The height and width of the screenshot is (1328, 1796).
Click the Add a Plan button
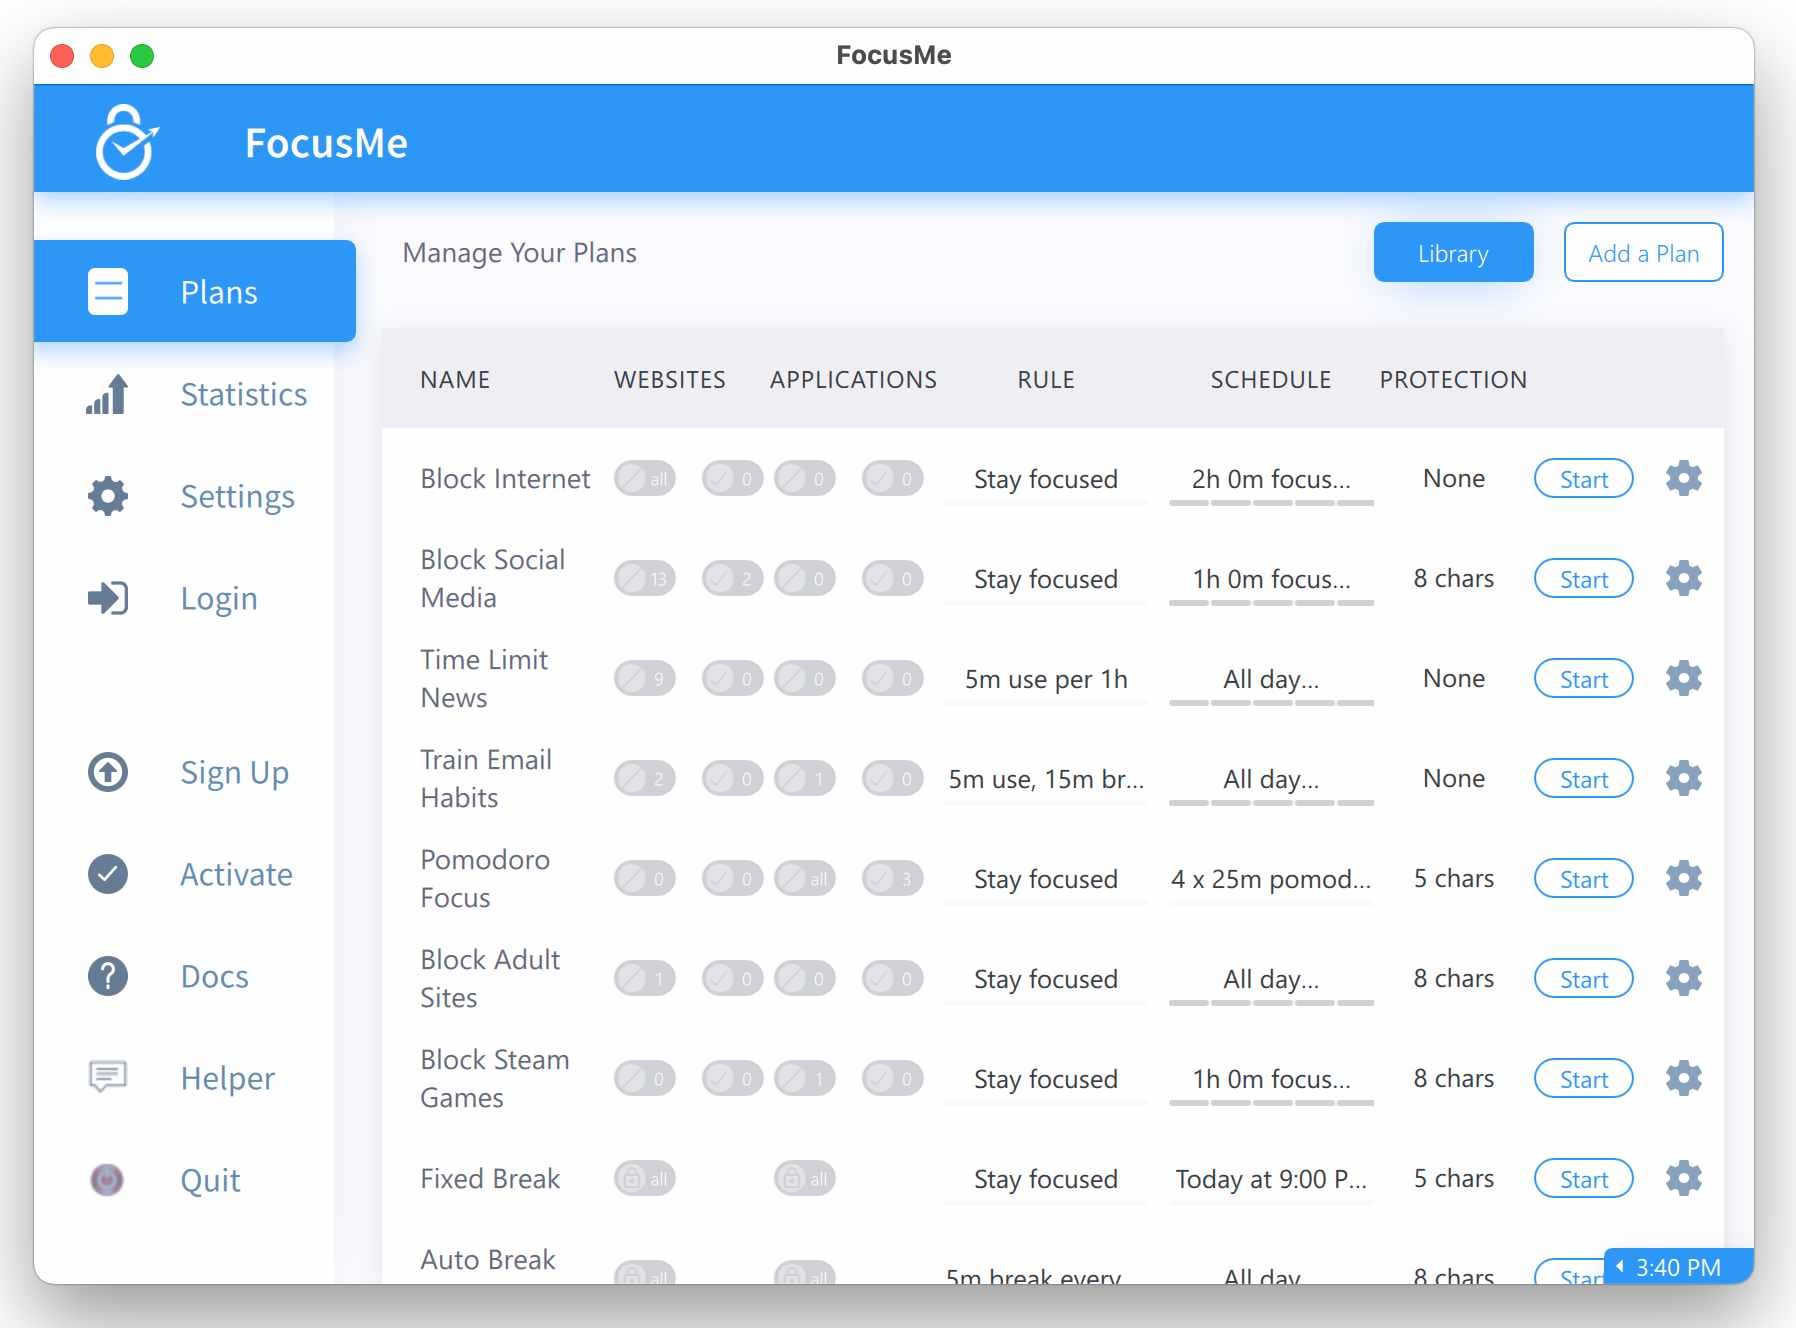(x=1643, y=252)
